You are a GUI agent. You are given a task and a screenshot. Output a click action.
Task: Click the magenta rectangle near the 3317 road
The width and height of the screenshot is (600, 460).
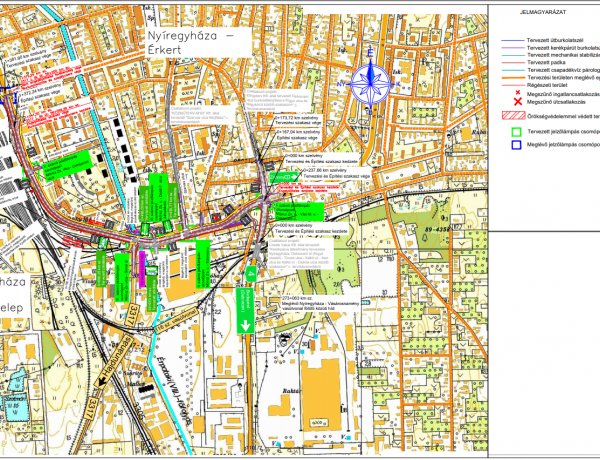(142, 269)
